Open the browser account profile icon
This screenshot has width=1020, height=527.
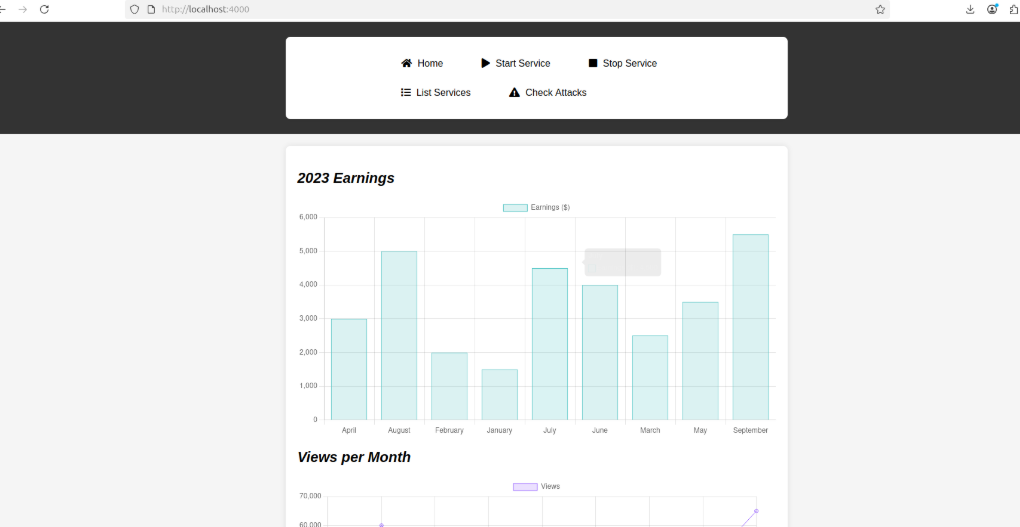(992, 9)
